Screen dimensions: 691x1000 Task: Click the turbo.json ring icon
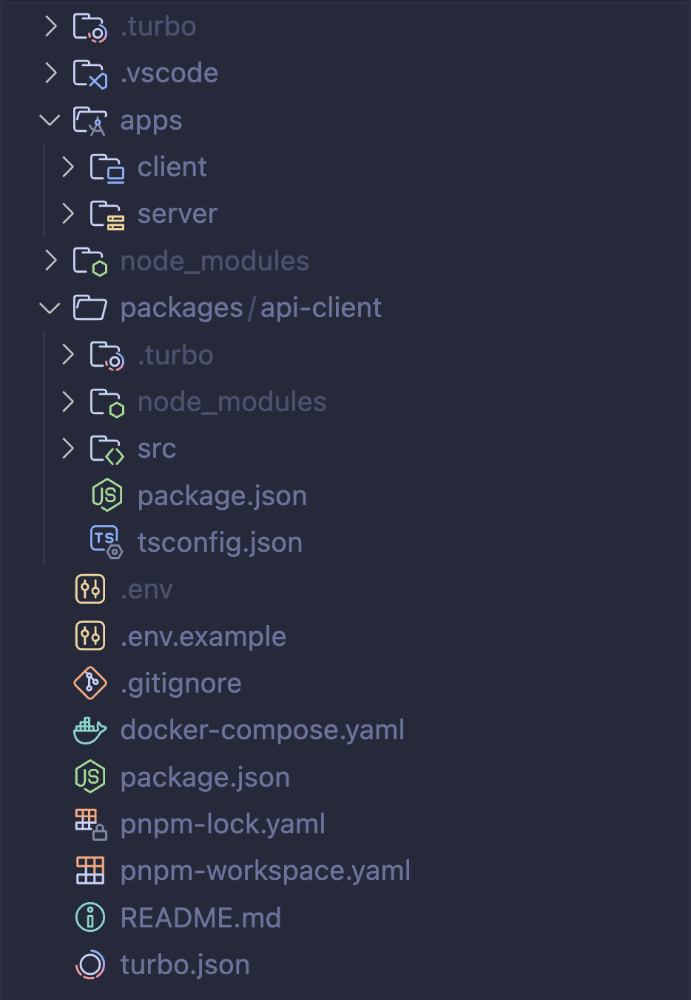click(x=90, y=965)
